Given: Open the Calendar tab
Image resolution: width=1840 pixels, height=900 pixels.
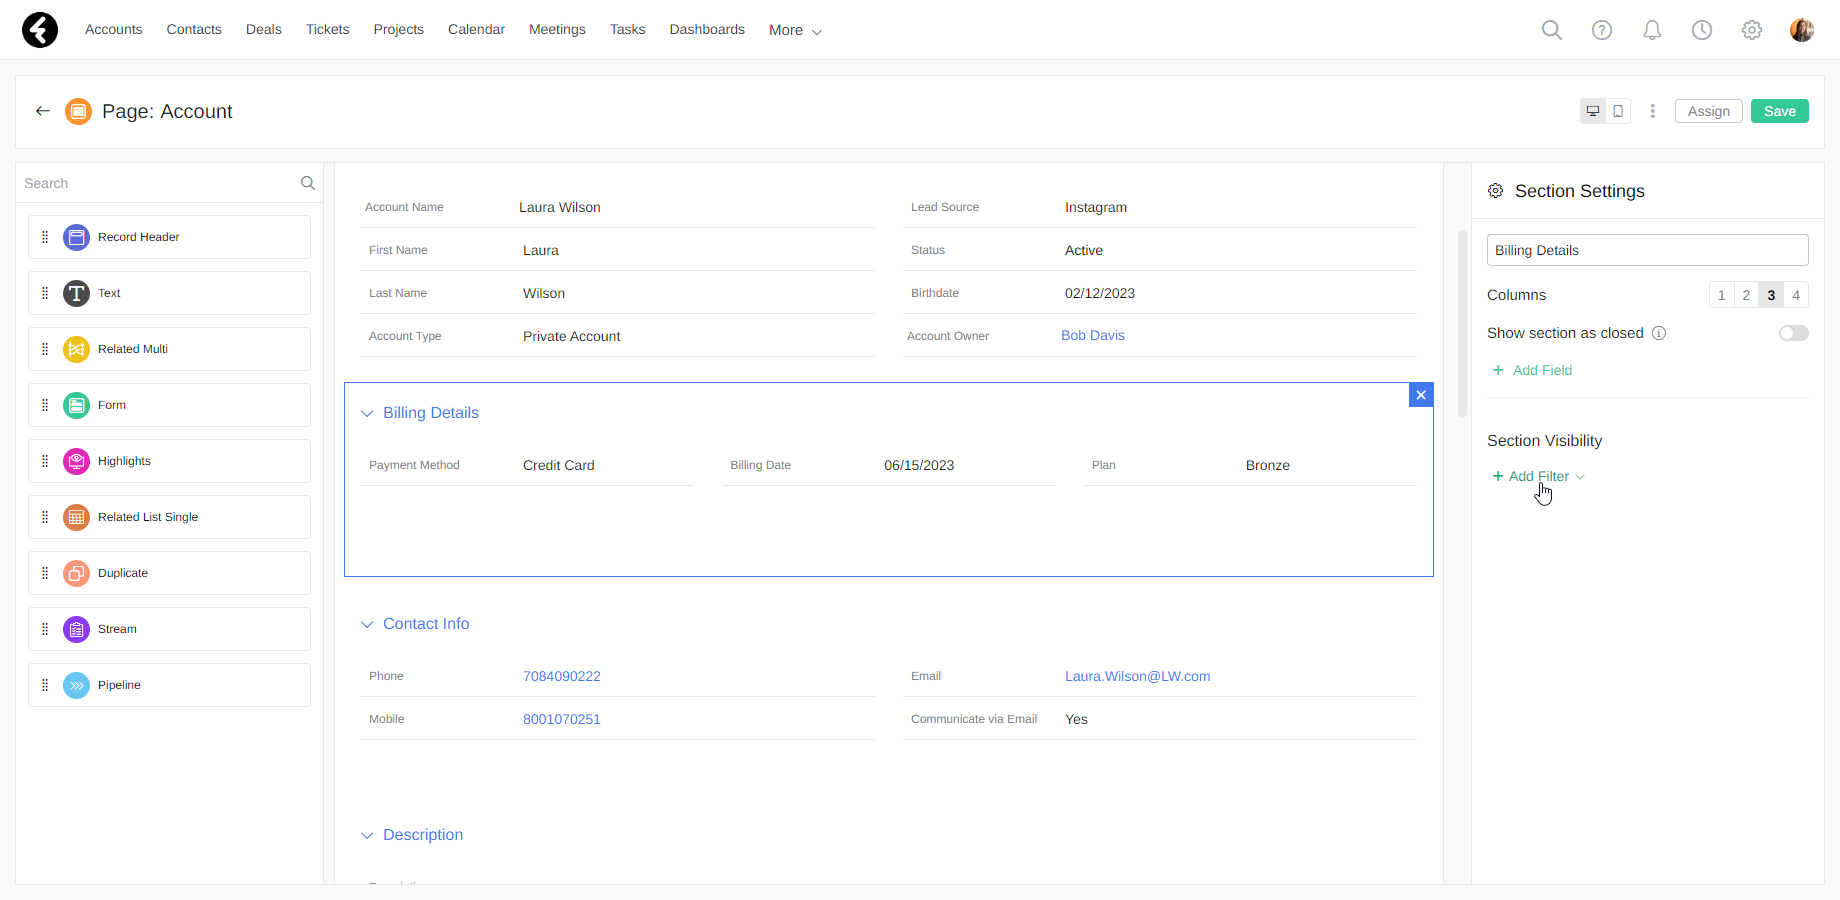Looking at the screenshot, I should [476, 29].
